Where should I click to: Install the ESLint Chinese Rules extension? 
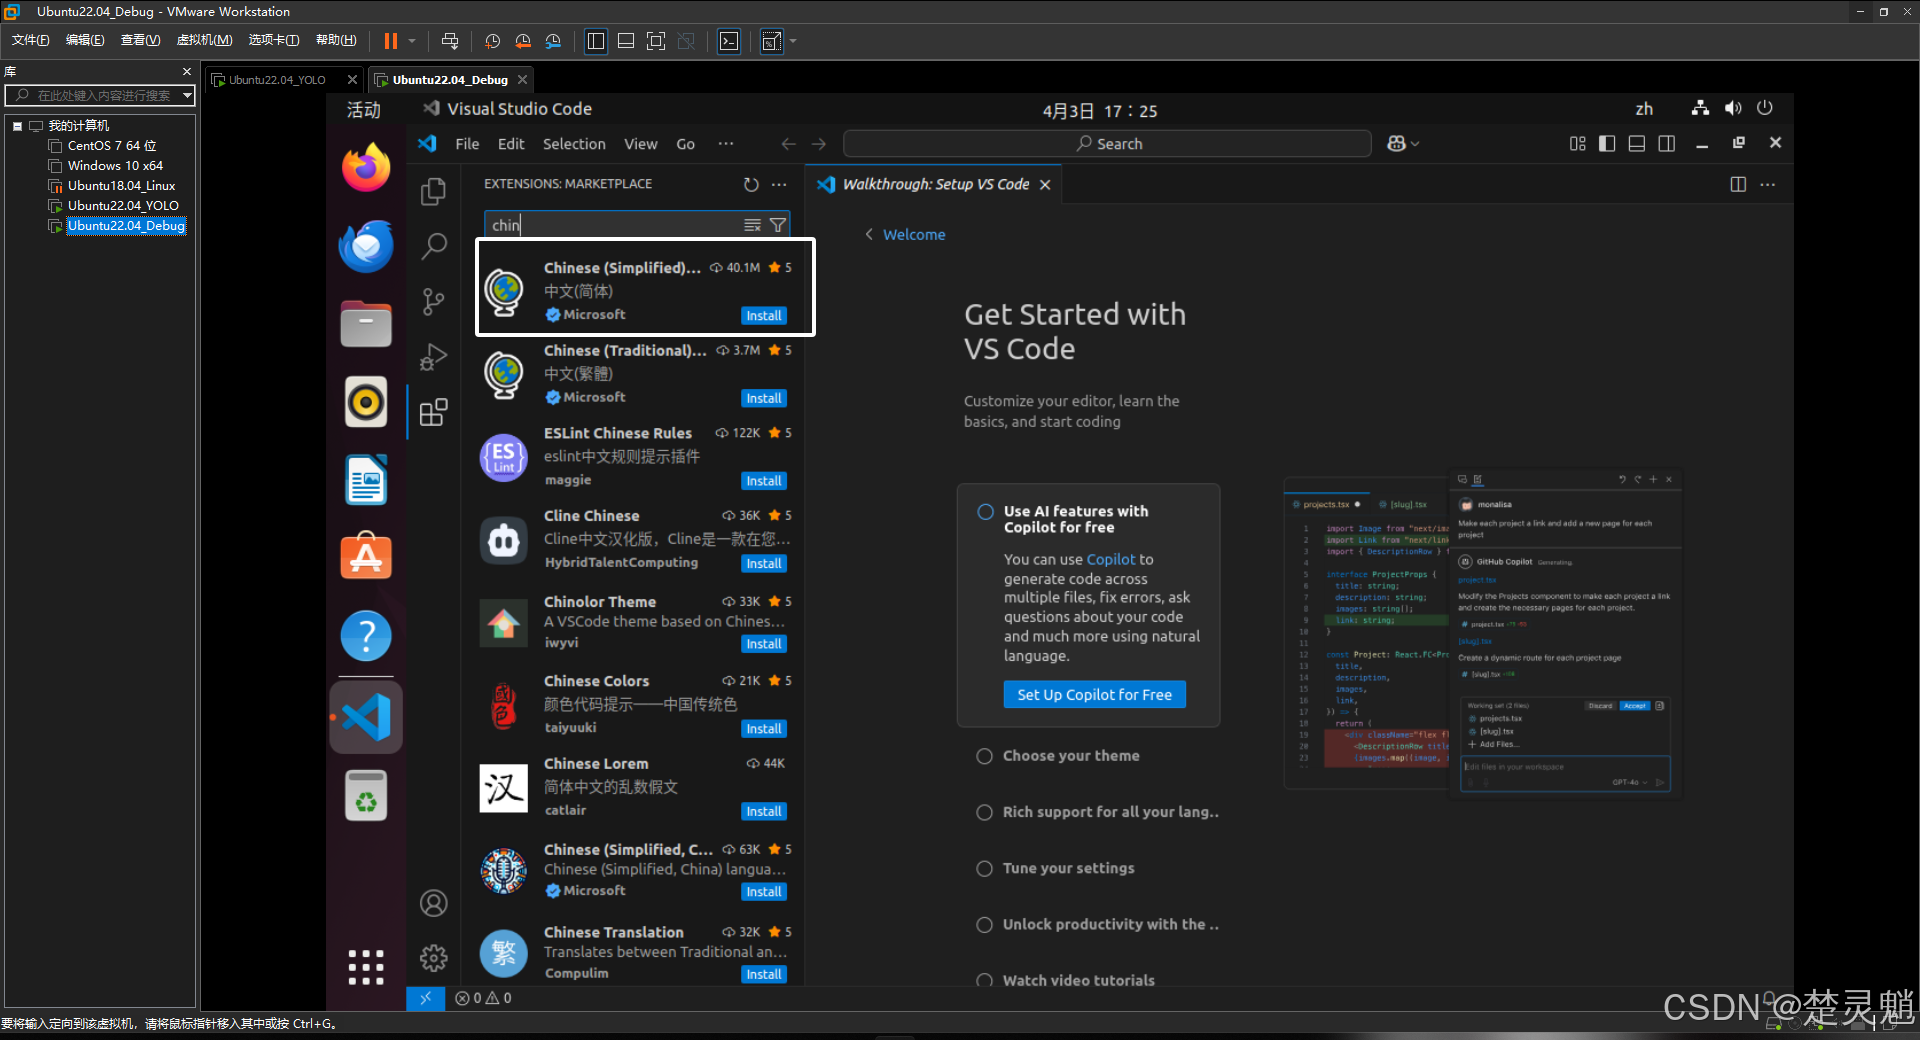click(x=764, y=481)
